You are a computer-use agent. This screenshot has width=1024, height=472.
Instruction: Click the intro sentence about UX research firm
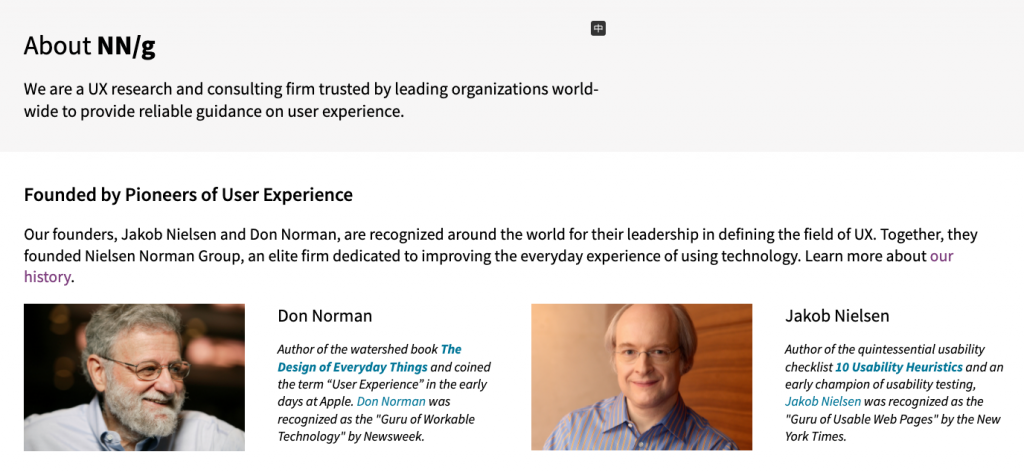coord(311,100)
